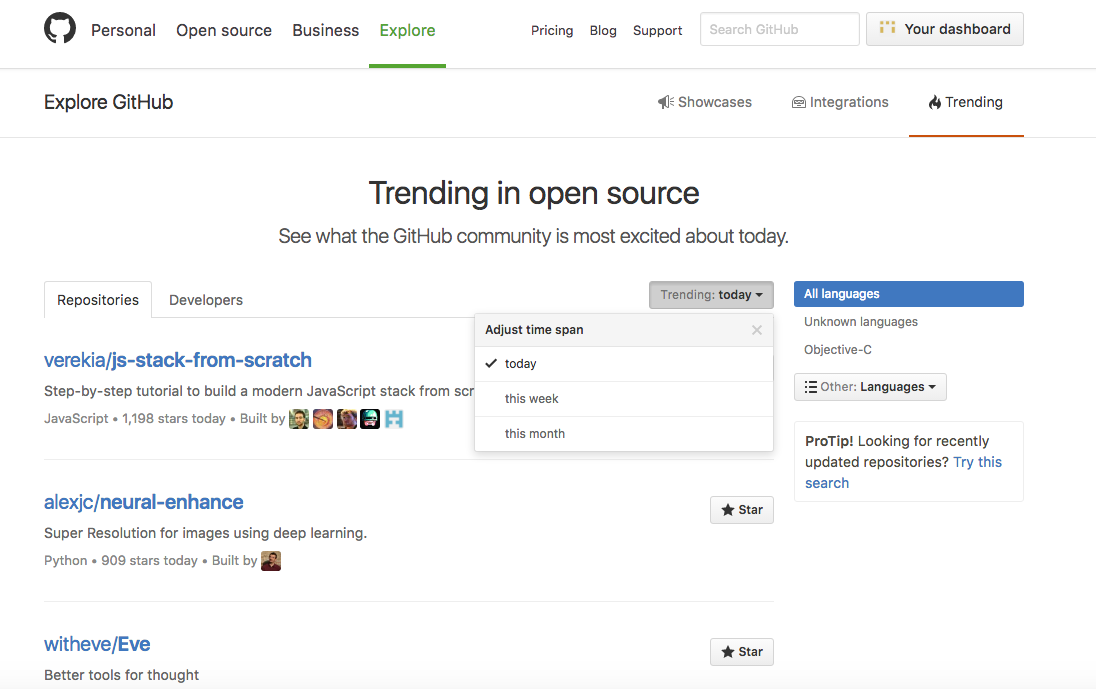Open the Business nav item
1096x689 pixels.
(x=326, y=30)
